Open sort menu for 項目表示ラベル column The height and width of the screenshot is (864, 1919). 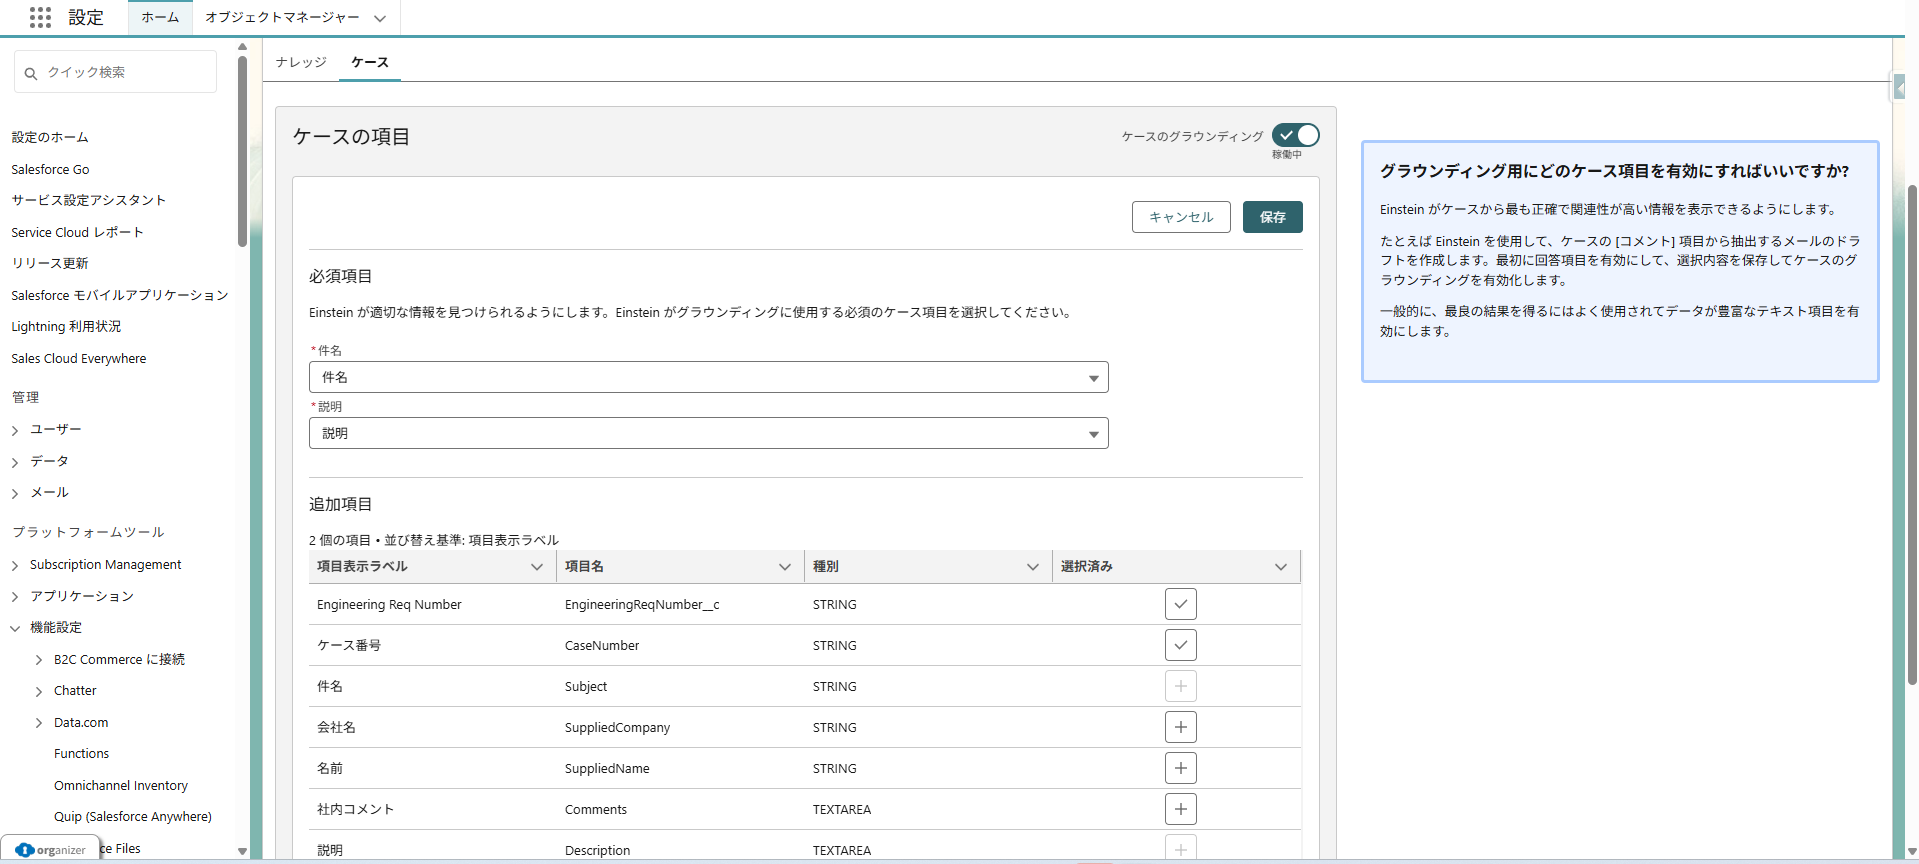pos(537,567)
